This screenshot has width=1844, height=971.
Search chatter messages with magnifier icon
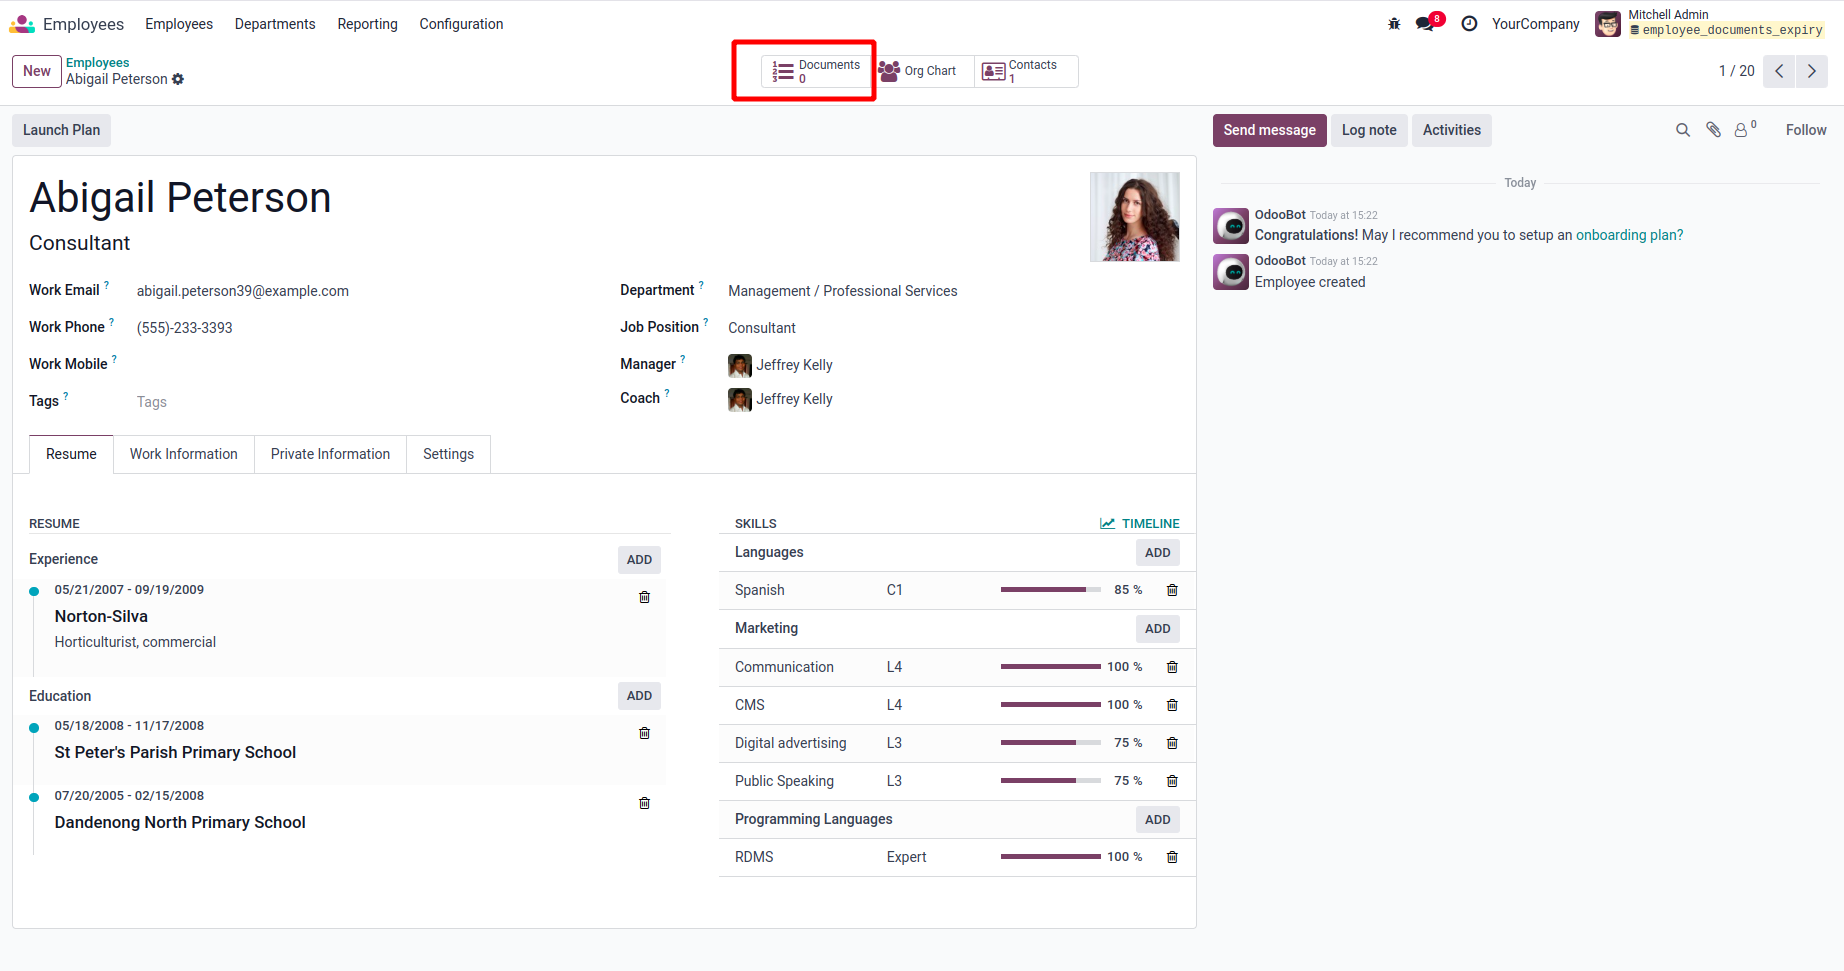coord(1683,130)
